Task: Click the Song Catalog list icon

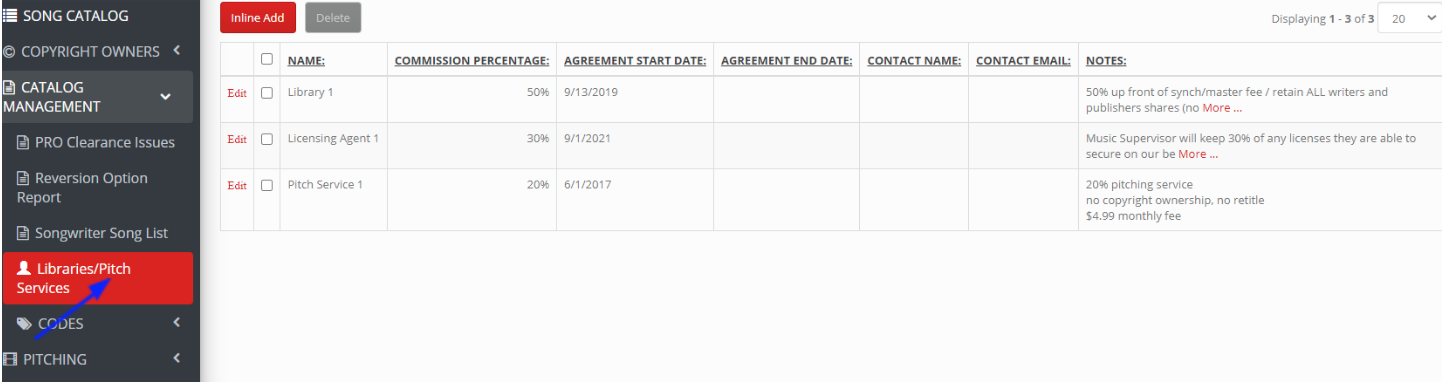Action: (x=9, y=15)
